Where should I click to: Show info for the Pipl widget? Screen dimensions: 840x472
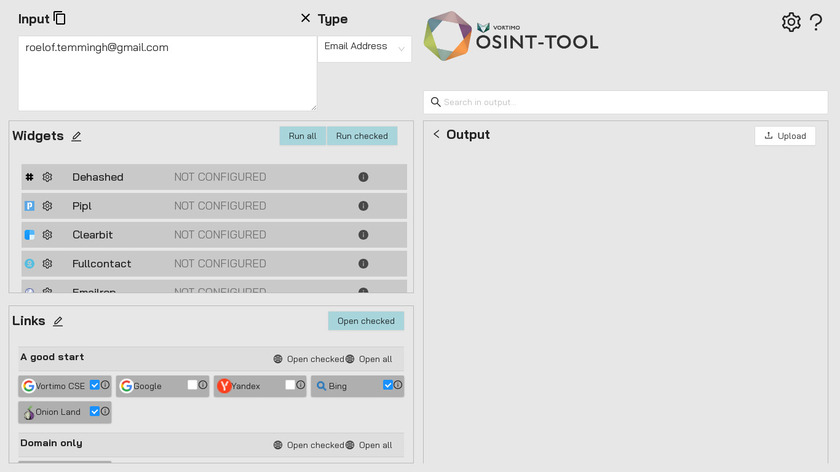[363, 206]
